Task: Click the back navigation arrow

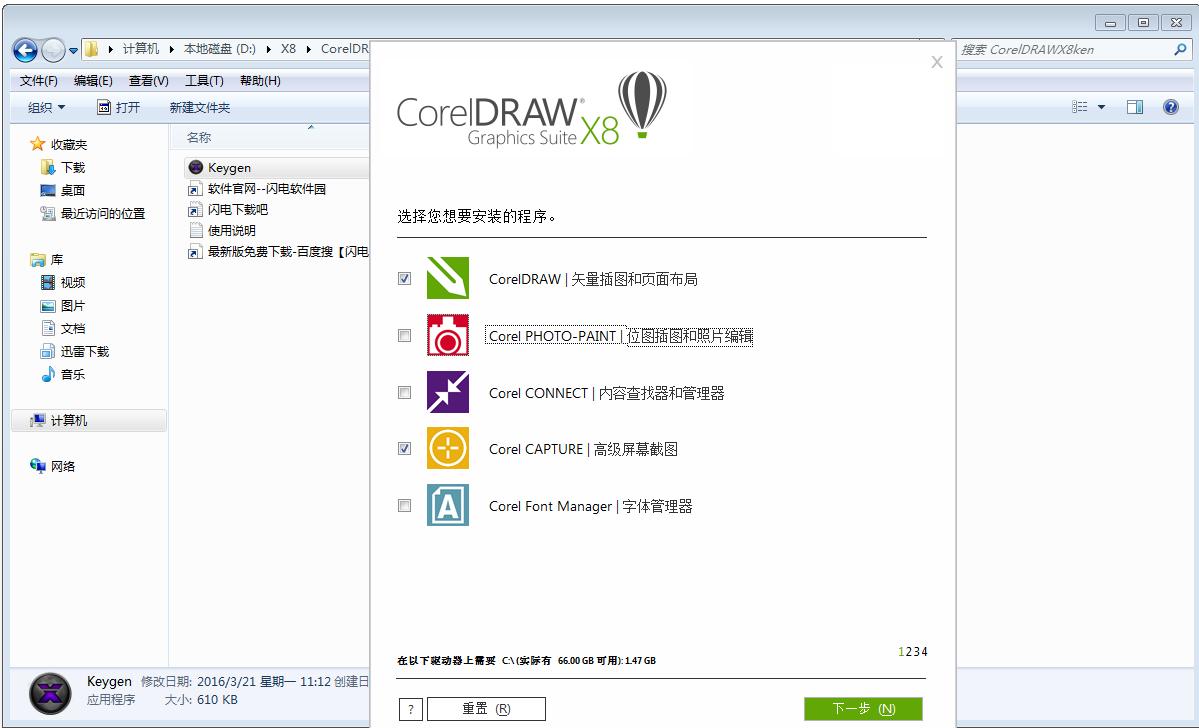Action: (23, 50)
